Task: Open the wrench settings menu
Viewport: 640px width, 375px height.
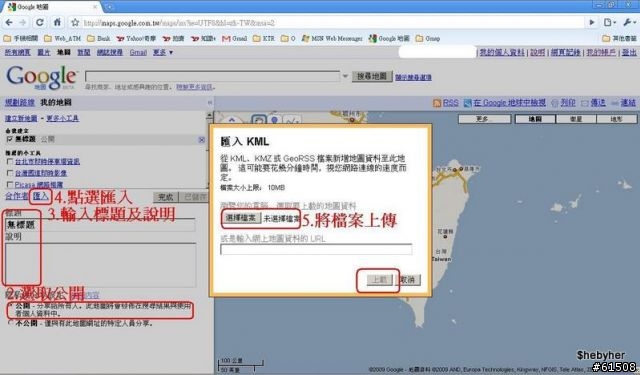Action: pyautogui.click(x=629, y=22)
